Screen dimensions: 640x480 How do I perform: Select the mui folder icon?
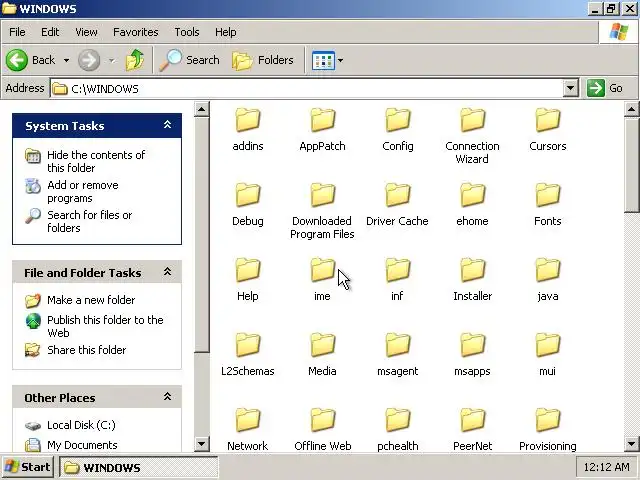point(547,345)
